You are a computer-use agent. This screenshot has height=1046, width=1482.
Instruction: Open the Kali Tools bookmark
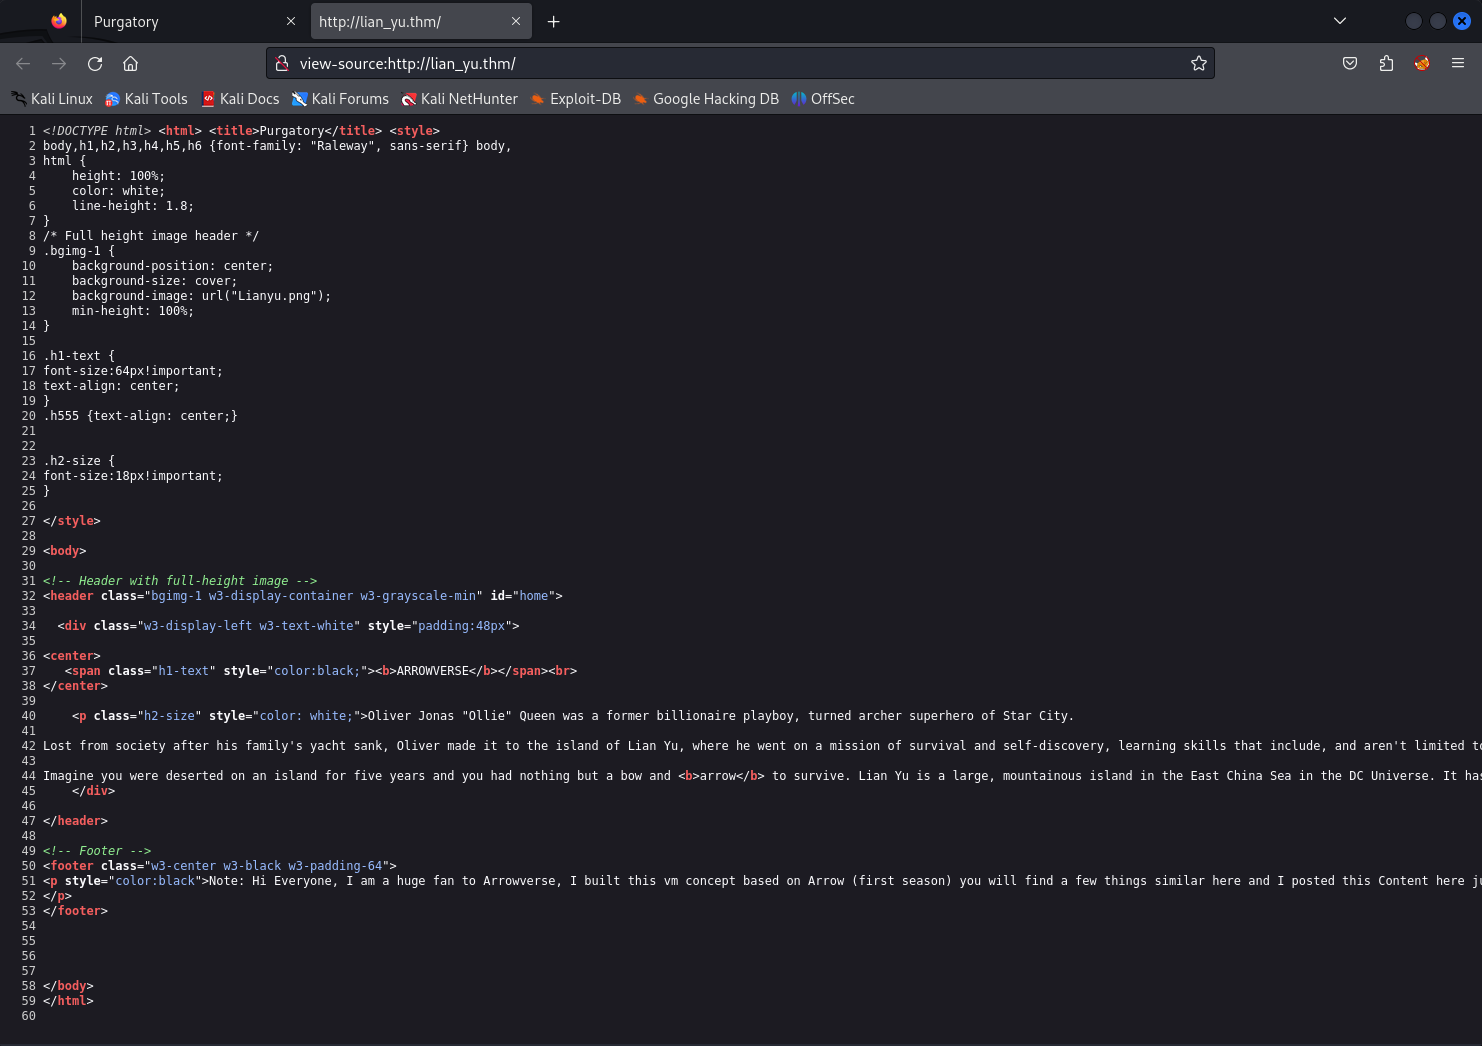coord(146,99)
